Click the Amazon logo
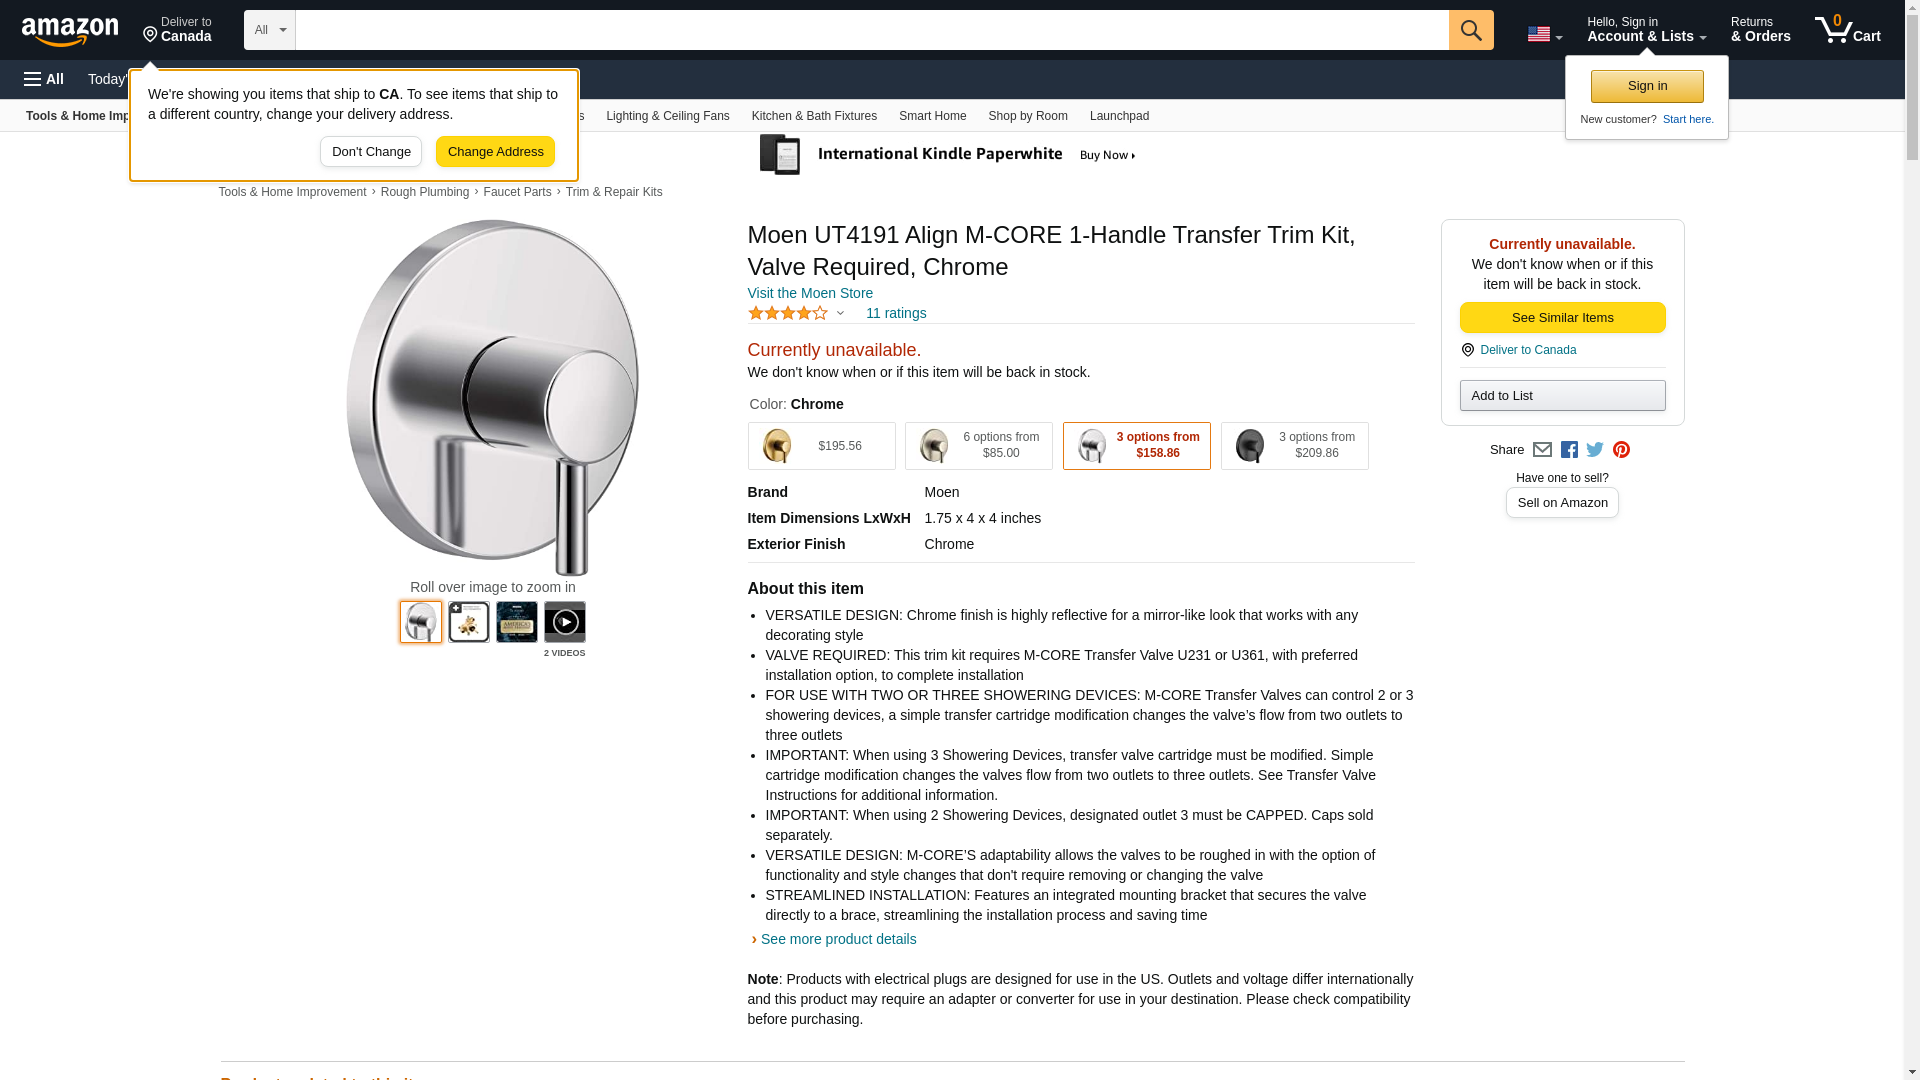 point(70,32)
